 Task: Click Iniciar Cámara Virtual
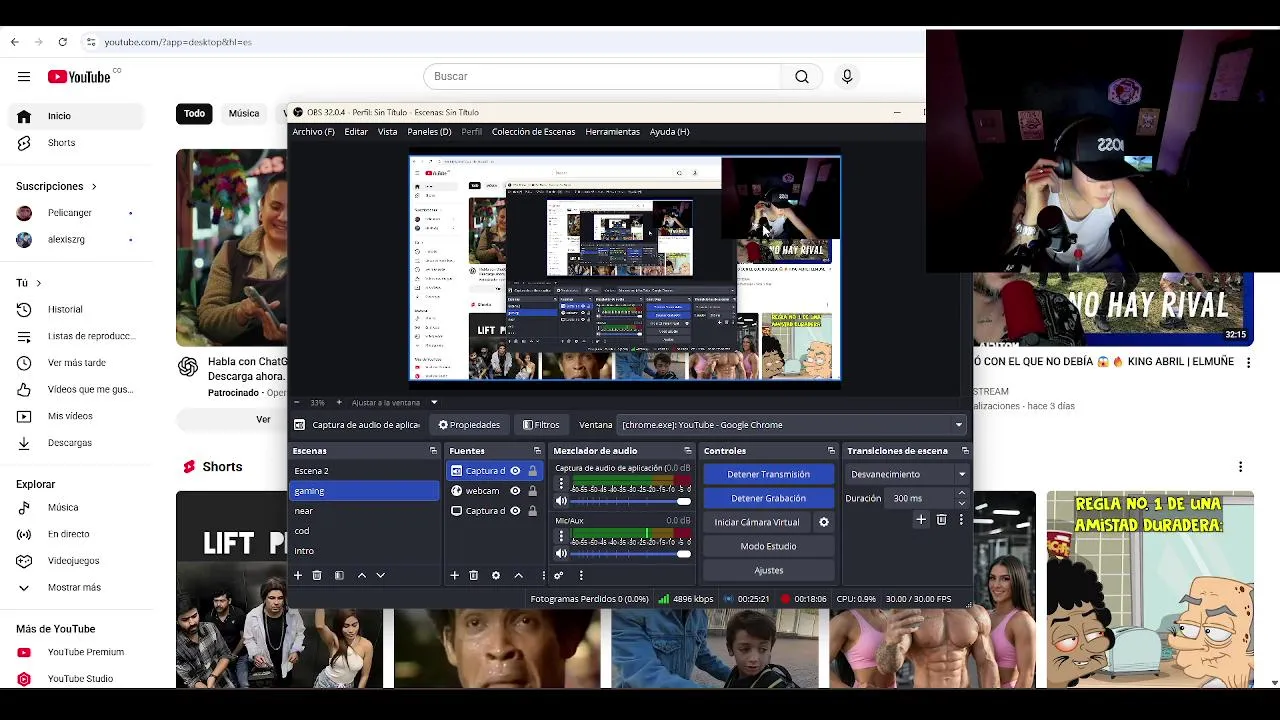point(757,522)
